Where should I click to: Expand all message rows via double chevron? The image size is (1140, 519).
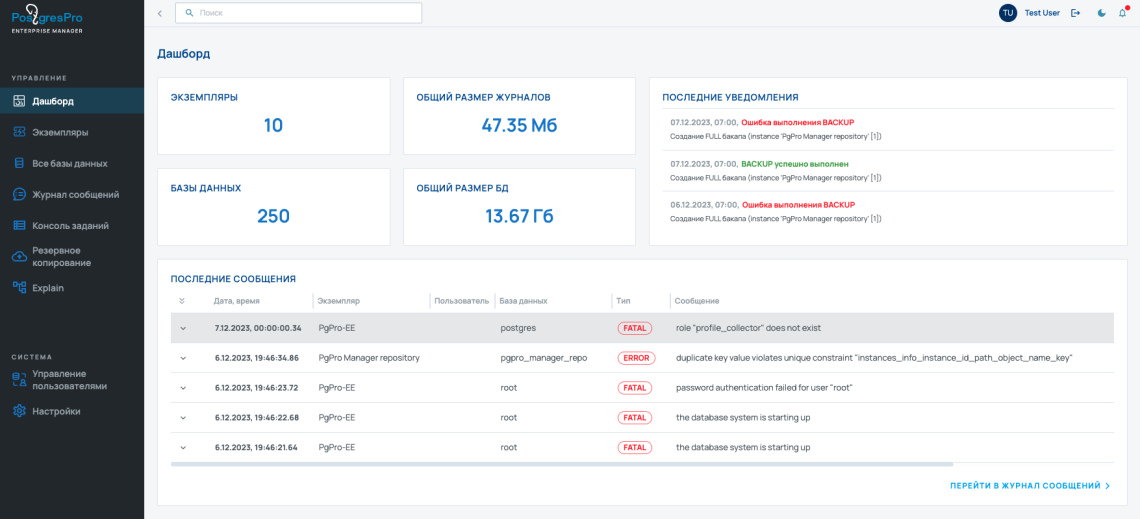pyautogui.click(x=182, y=300)
